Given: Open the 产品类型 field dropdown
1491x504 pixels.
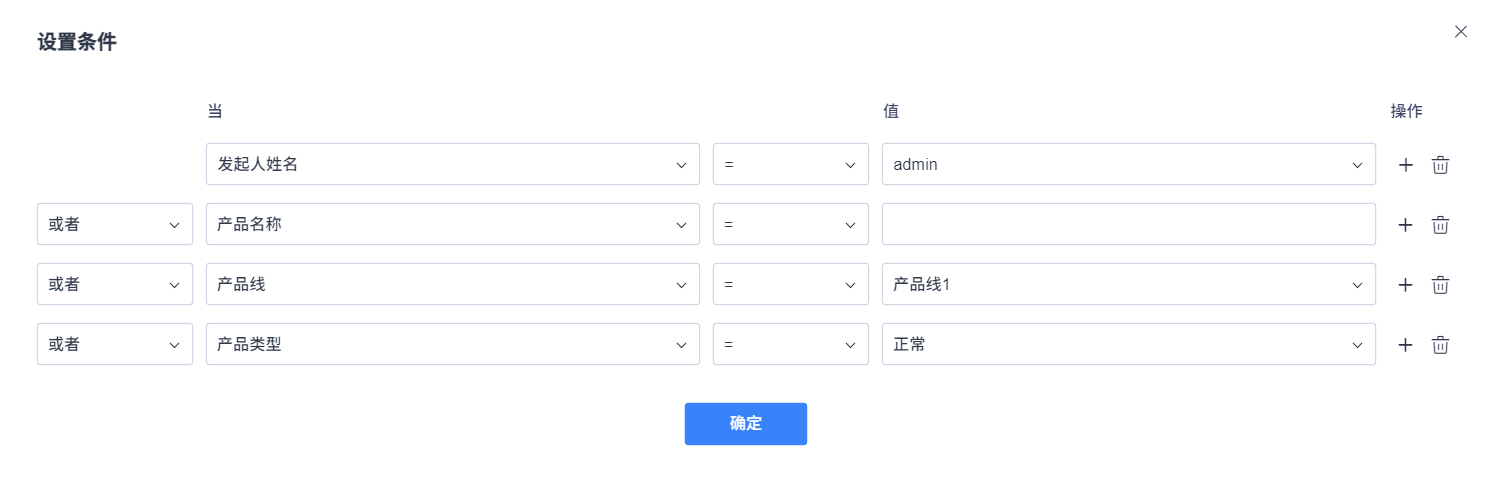Looking at the screenshot, I should (x=453, y=344).
